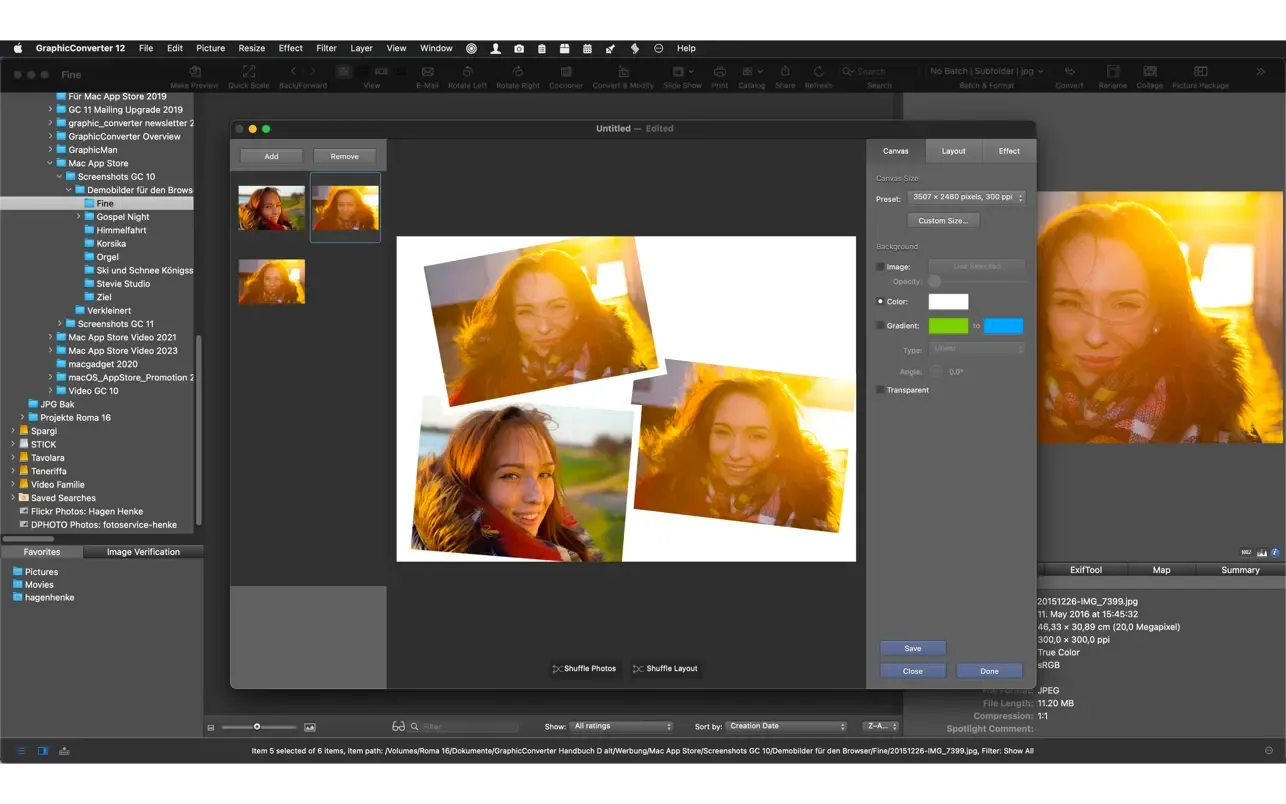Click the white background Color swatch
The height and width of the screenshot is (804, 1286).
pos(948,301)
